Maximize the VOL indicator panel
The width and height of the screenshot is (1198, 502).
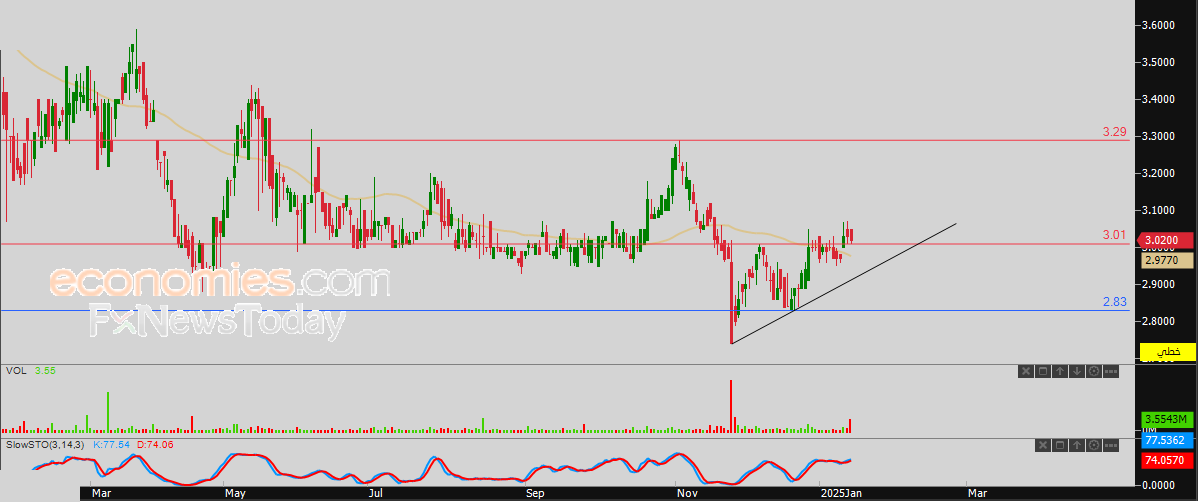click(x=1043, y=371)
